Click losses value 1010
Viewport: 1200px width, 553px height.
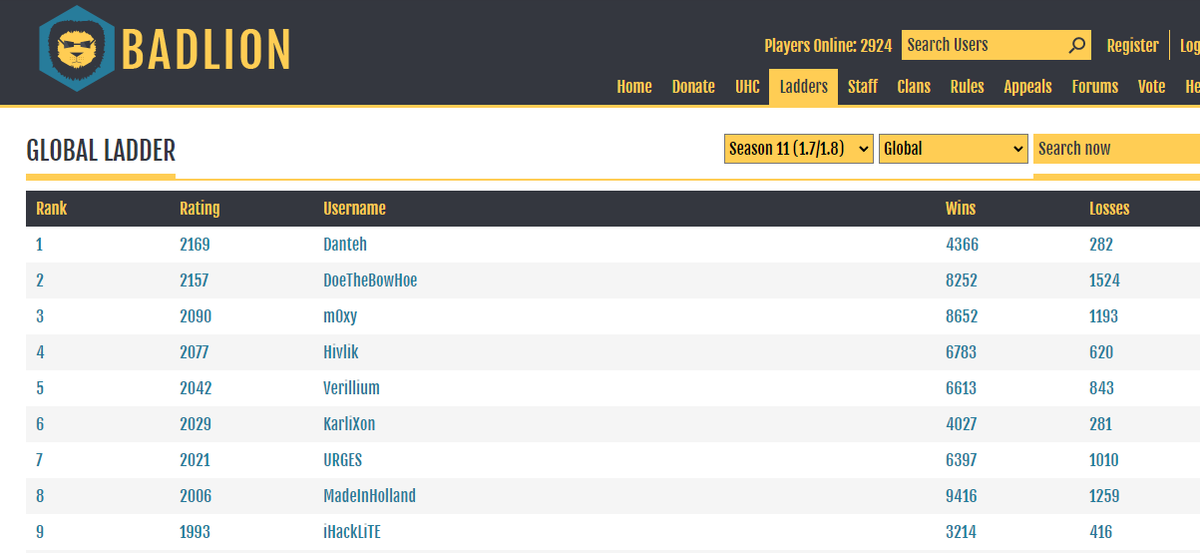[x=1104, y=460]
